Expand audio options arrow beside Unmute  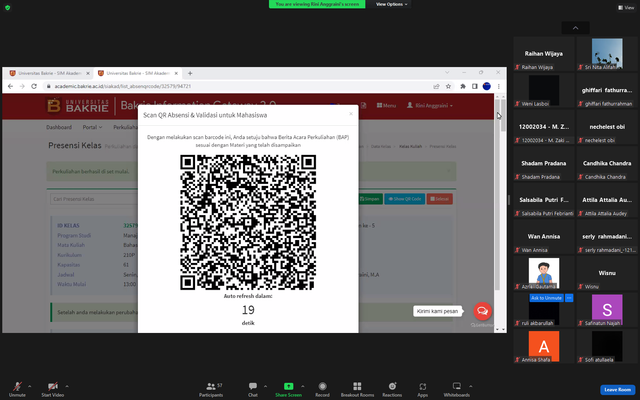[29, 386]
